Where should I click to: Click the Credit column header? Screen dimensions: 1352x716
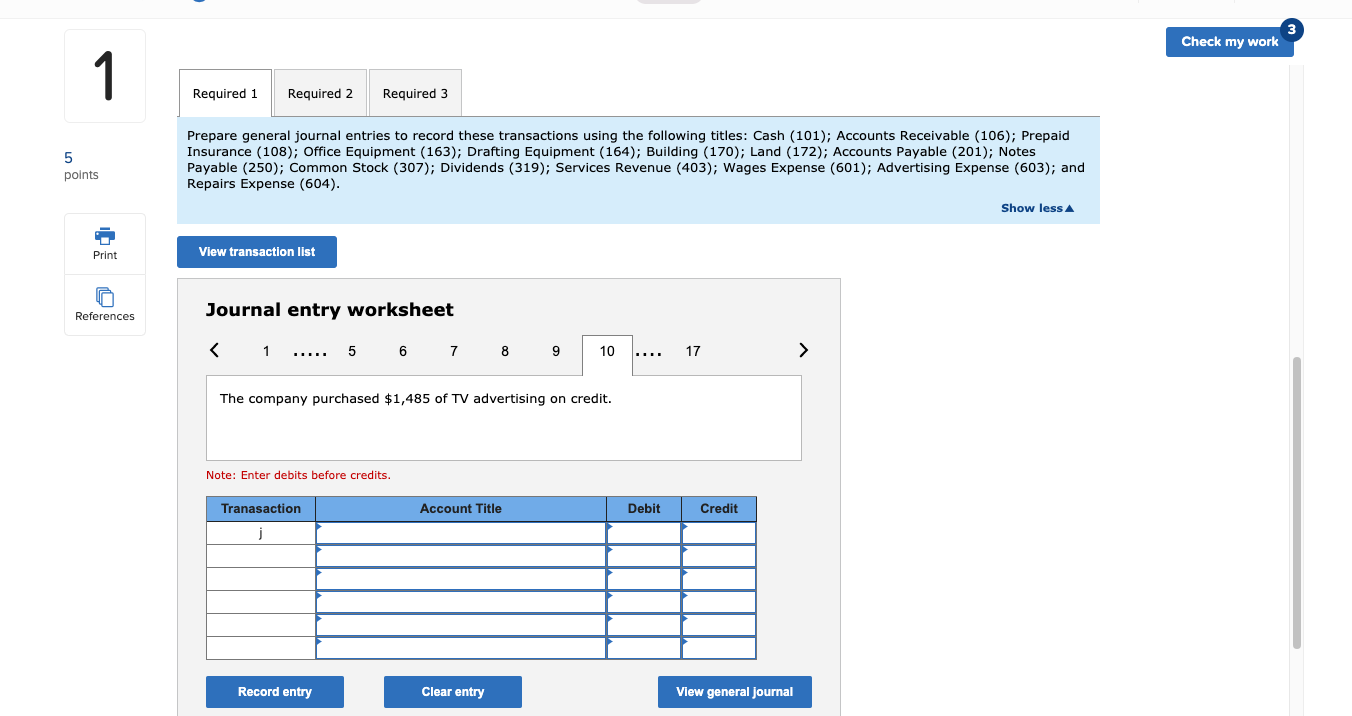(719, 509)
